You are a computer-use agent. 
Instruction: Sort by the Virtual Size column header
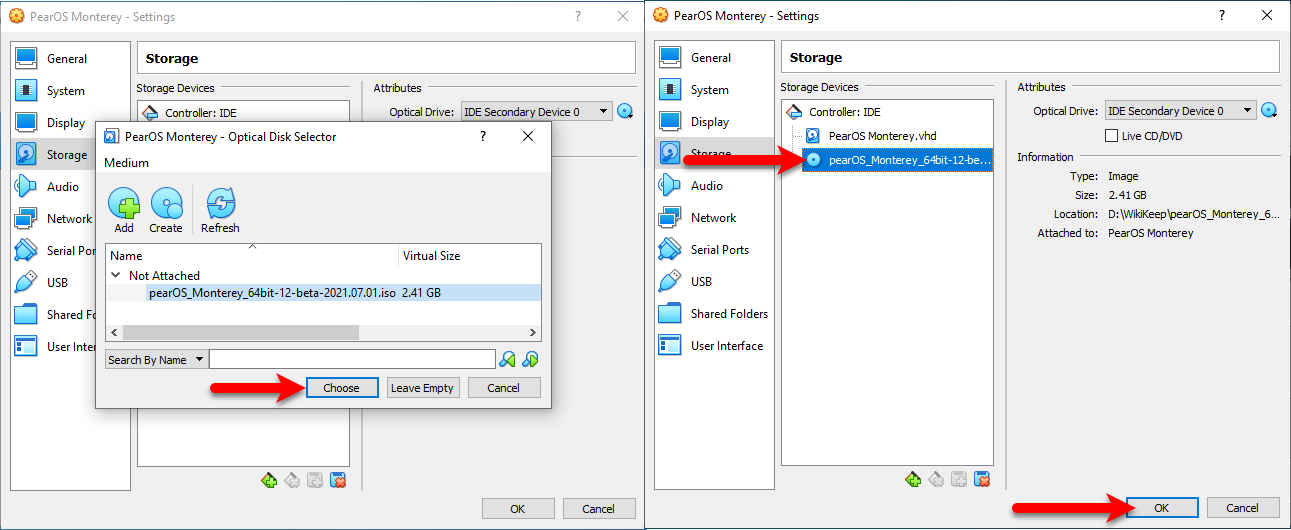[x=470, y=256]
